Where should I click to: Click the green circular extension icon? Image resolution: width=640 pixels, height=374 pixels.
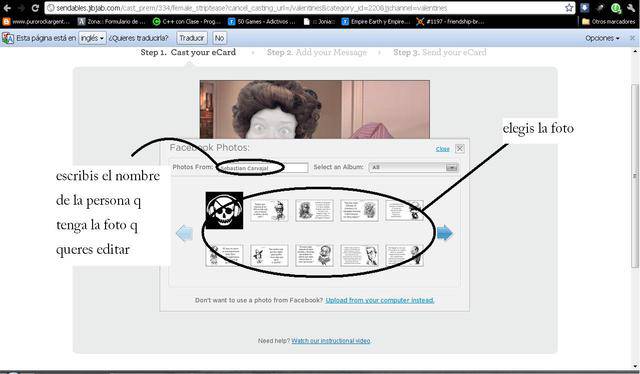(616, 8)
